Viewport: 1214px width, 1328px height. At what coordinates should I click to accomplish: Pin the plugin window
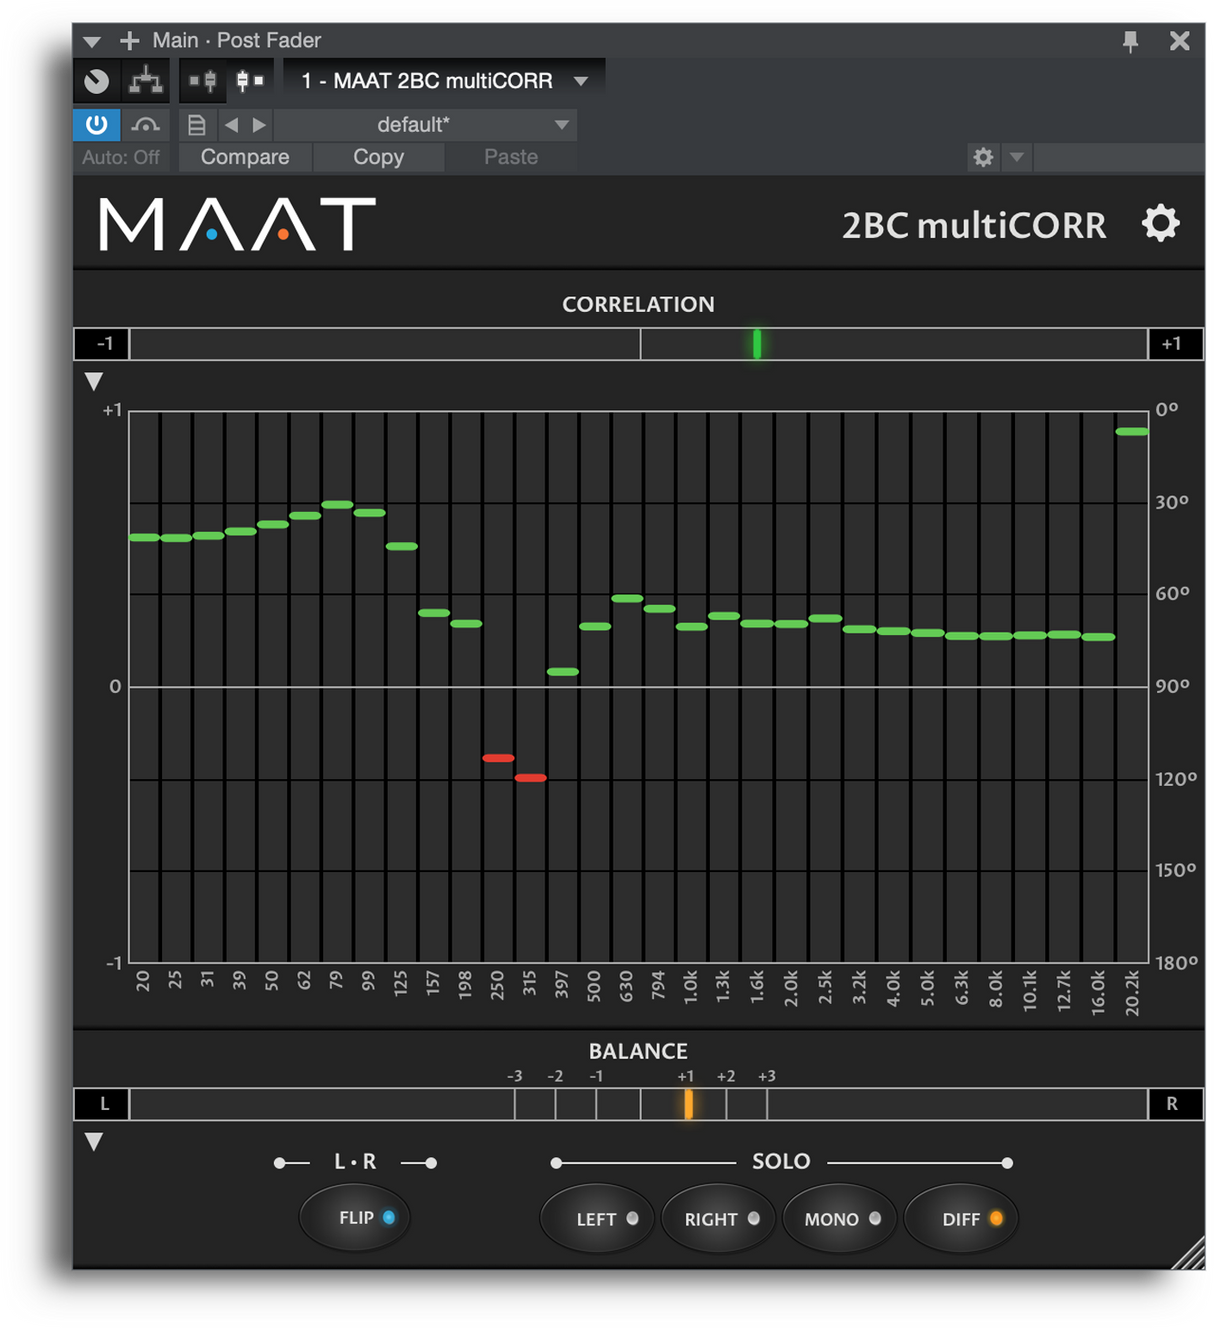[x=1130, y=41]
